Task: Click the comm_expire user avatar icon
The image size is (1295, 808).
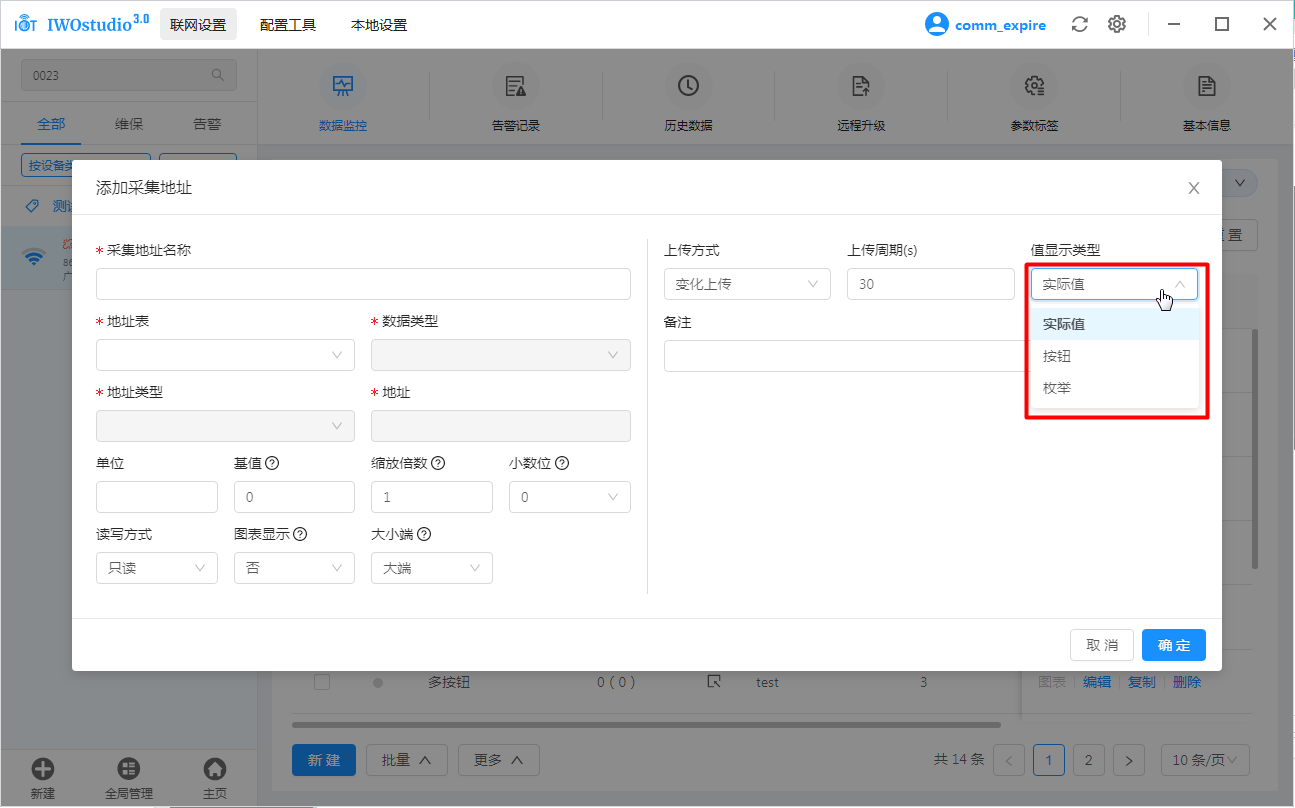Action: click(x=936, y=24)
